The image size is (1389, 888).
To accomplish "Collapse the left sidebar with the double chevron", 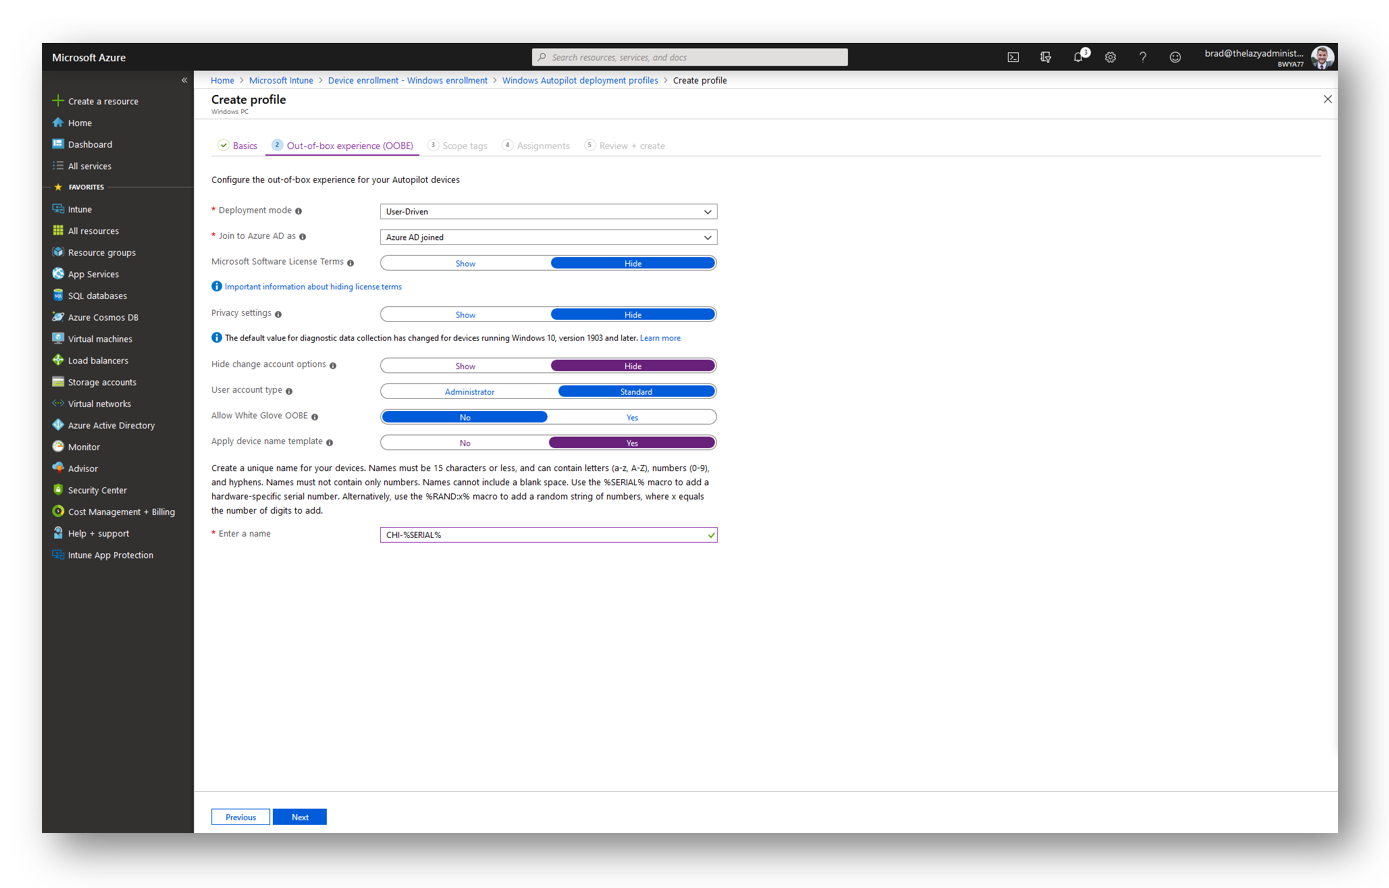I will coord(184,80).
